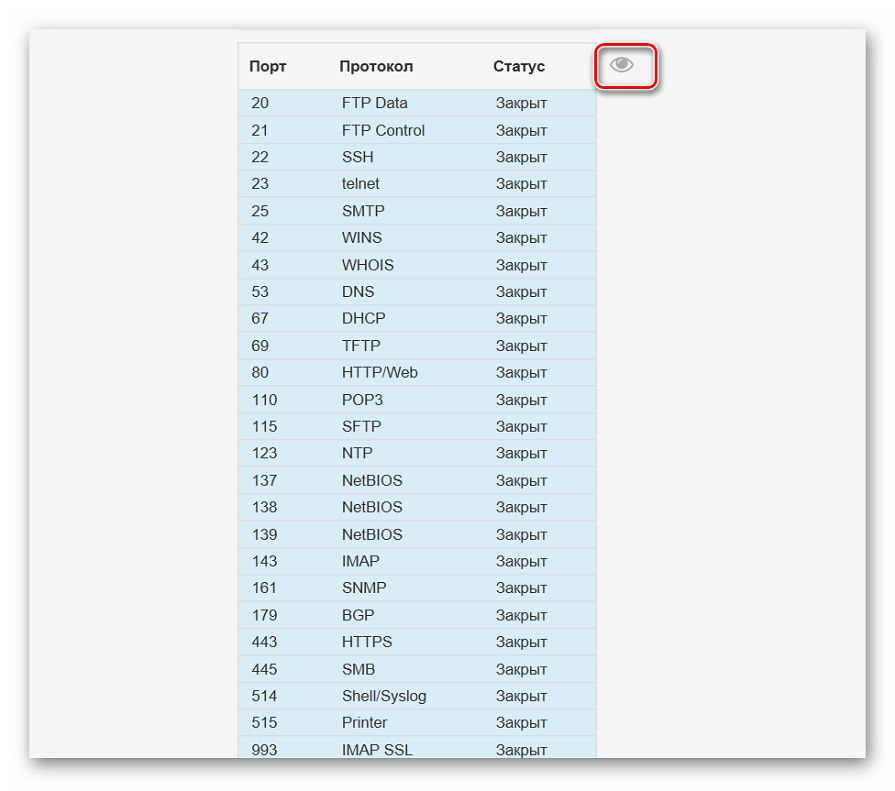The height and width of the screenshot is (791, 895).
Task: Select the port 123 cell
Action: click(x=264, y=453)
